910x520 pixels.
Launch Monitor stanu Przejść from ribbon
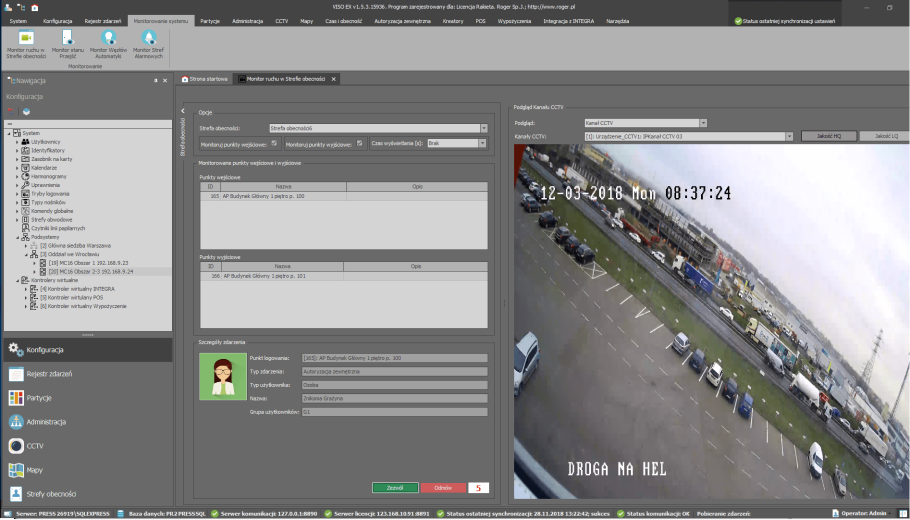[x=68, y=43]
